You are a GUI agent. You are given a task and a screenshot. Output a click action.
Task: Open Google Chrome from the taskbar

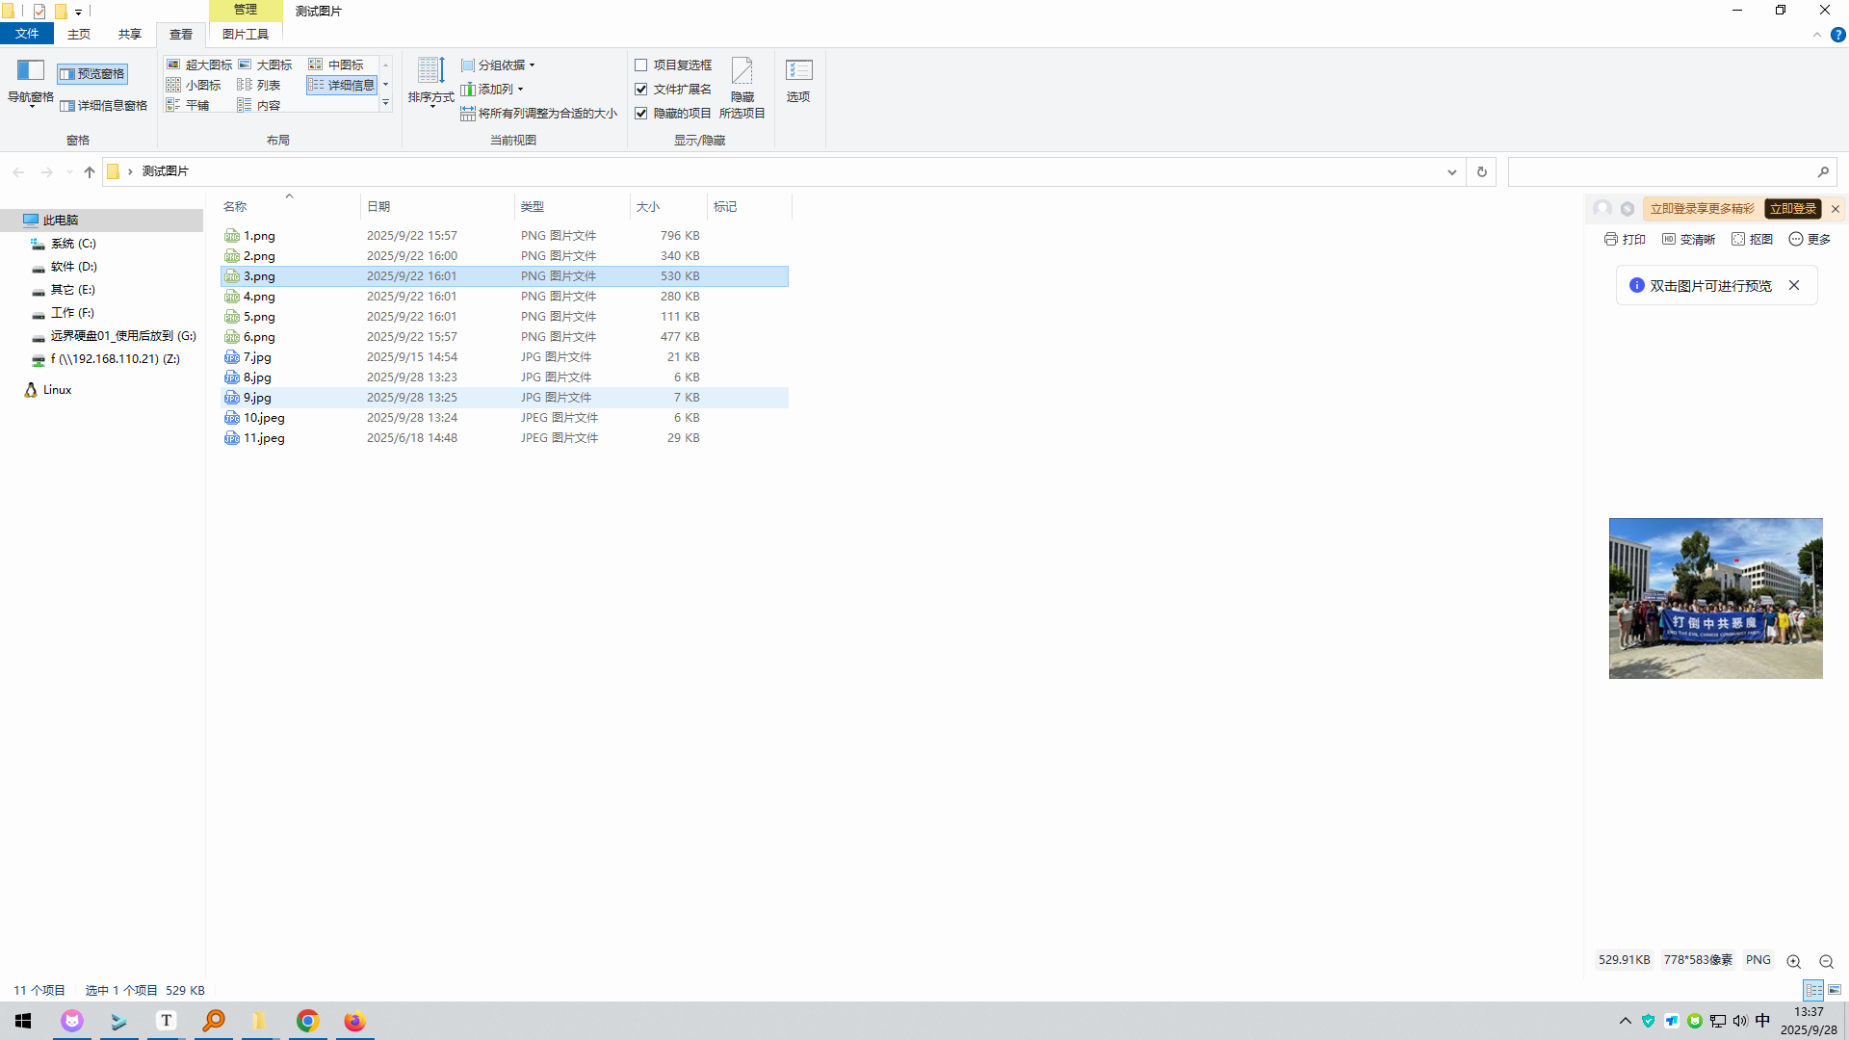tap(307, 1020)
